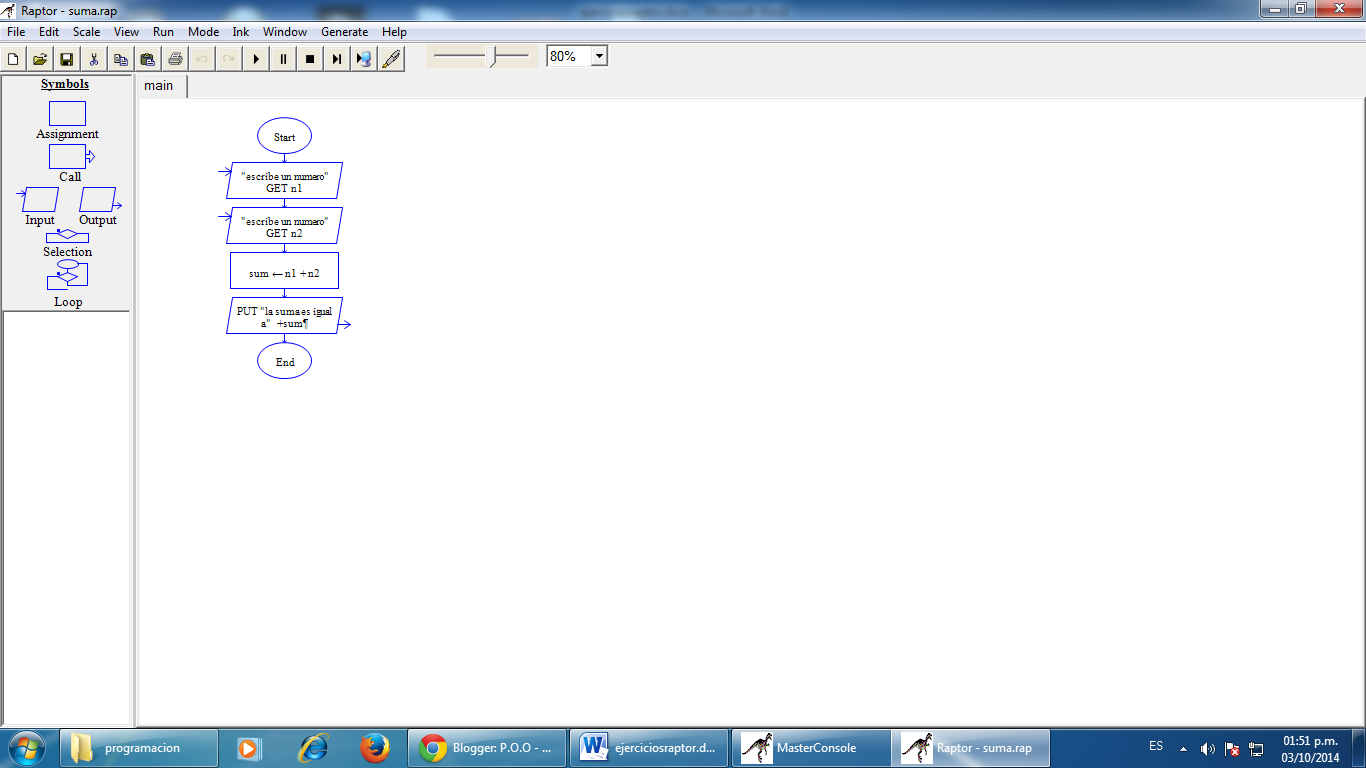Switch to MasterConsole window
The height and width of the screenshot is (768, 1366).
point(811,748)
